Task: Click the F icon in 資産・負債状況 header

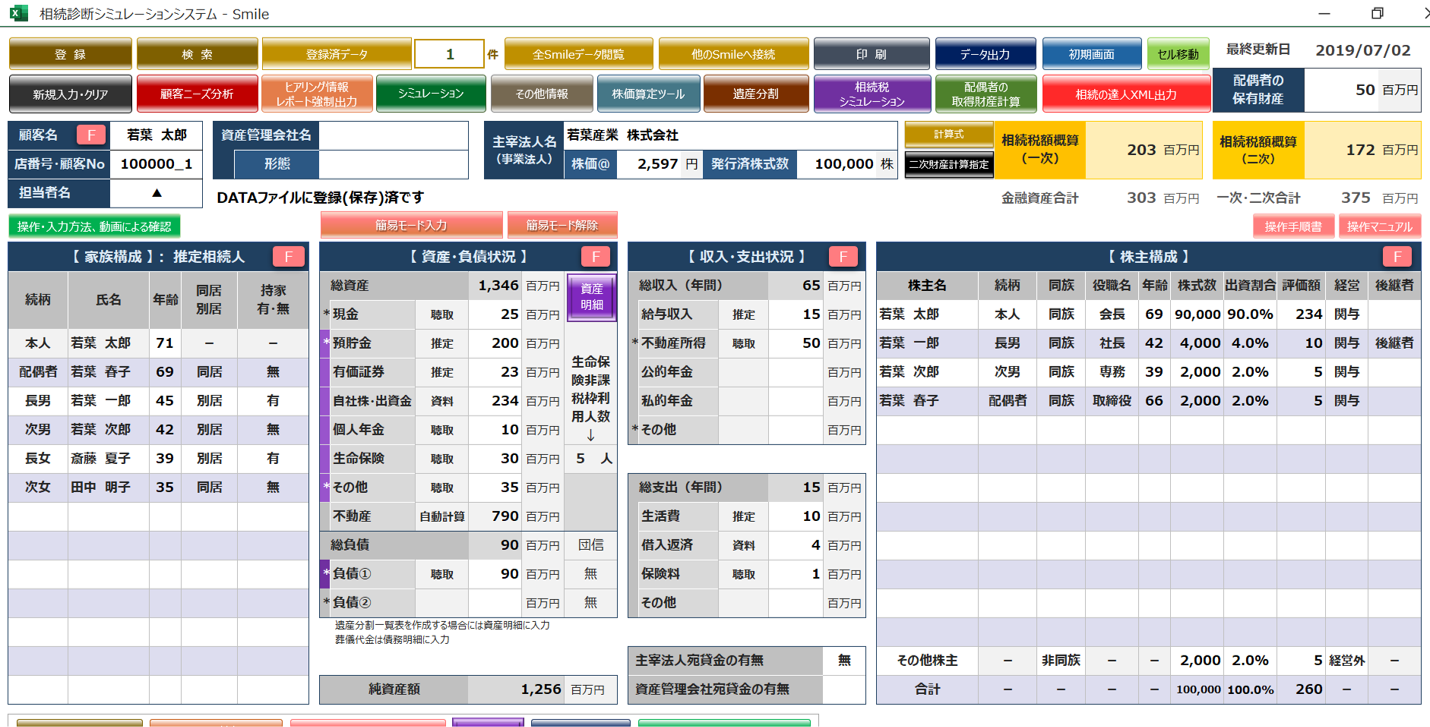Action: point(595,257)
